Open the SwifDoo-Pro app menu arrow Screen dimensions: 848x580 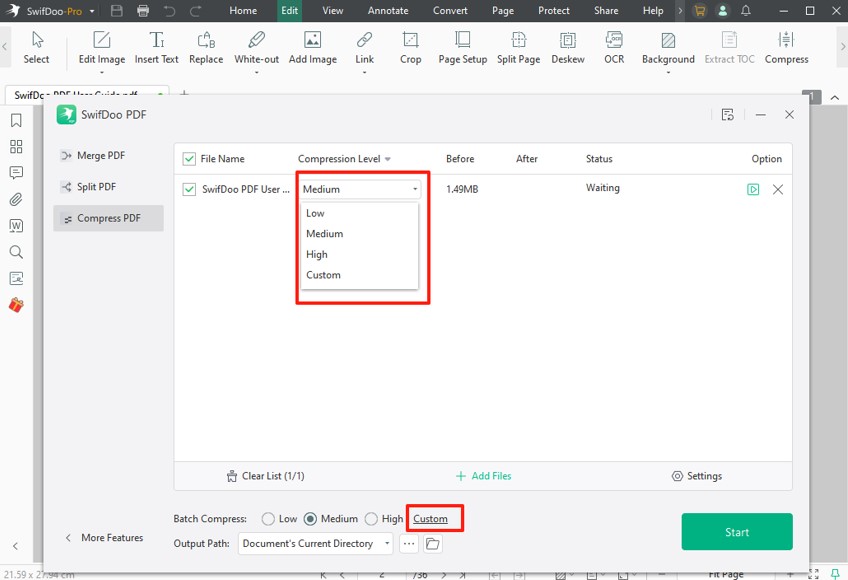click(x=92, y=11)
